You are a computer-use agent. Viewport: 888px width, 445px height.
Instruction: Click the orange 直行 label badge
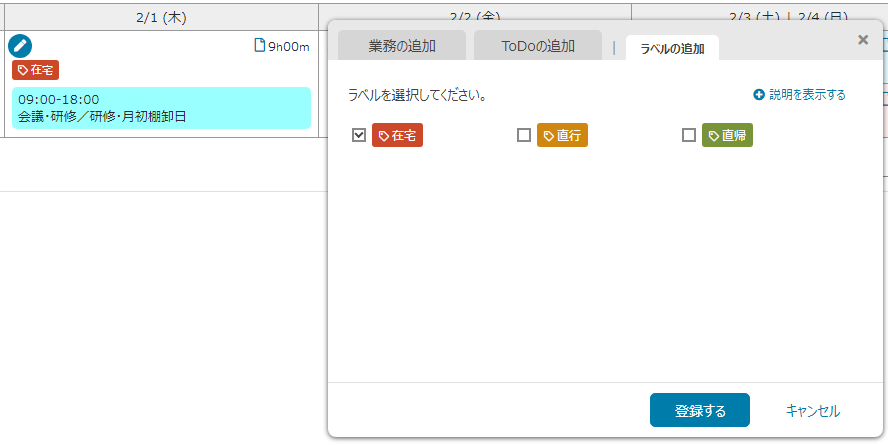pyautogui.click(x=562, y=136)
